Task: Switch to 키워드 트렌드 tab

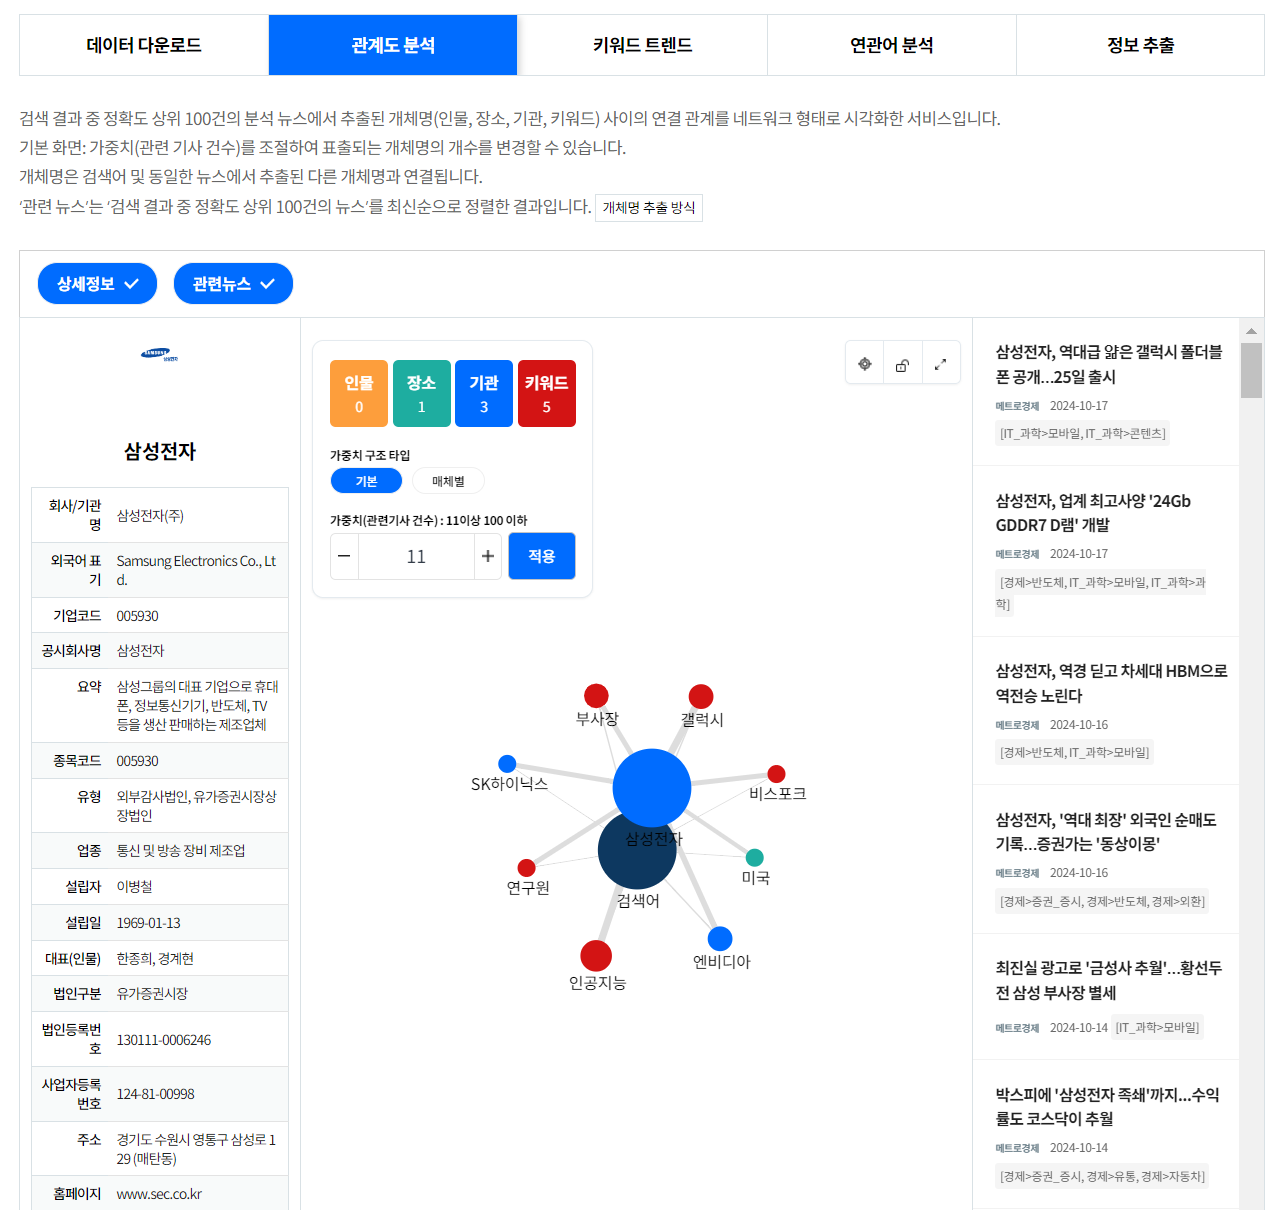Action: [x=642, y=45]
